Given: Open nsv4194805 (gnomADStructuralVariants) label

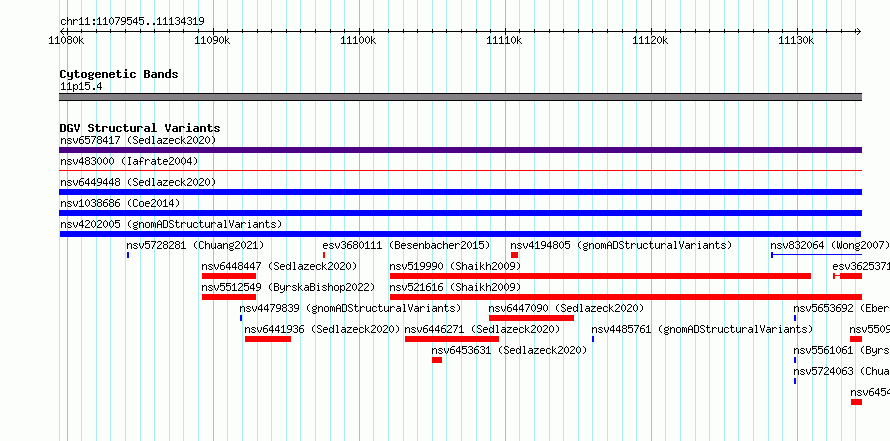Looking at the screenshot, I should tap(621, 245).
